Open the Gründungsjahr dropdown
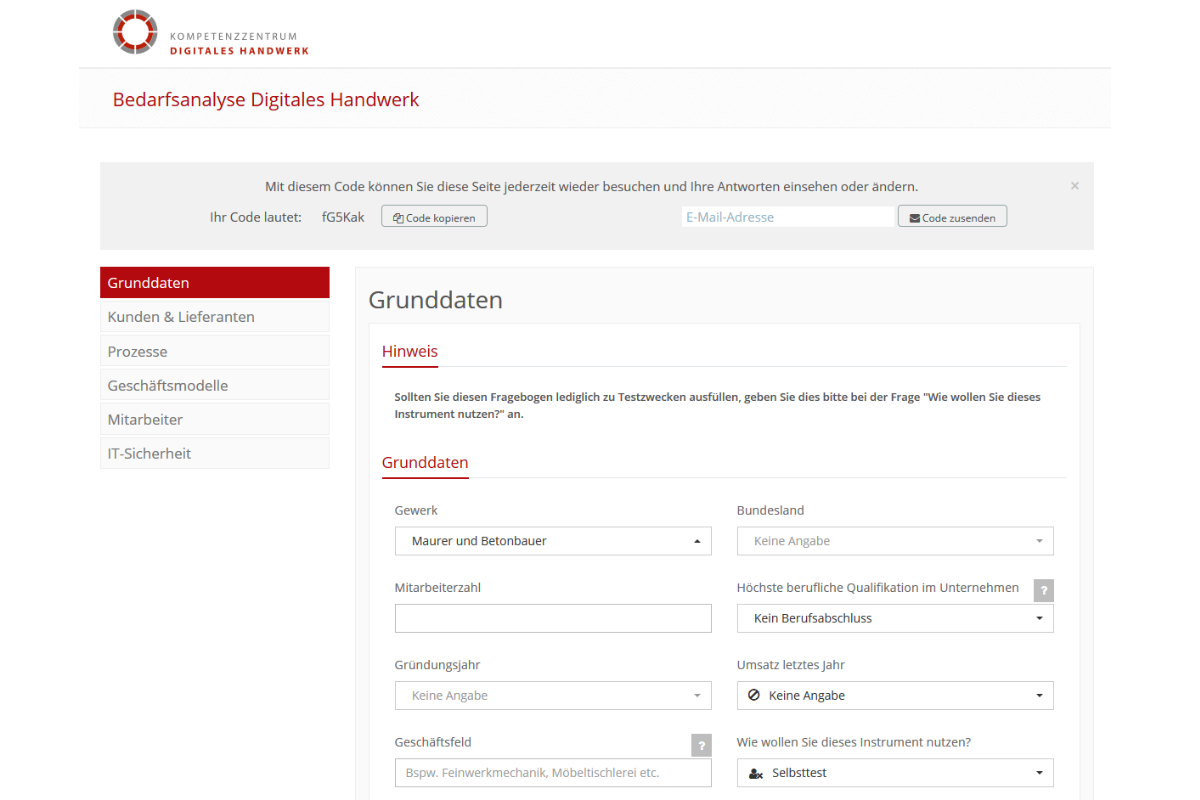 553,695
